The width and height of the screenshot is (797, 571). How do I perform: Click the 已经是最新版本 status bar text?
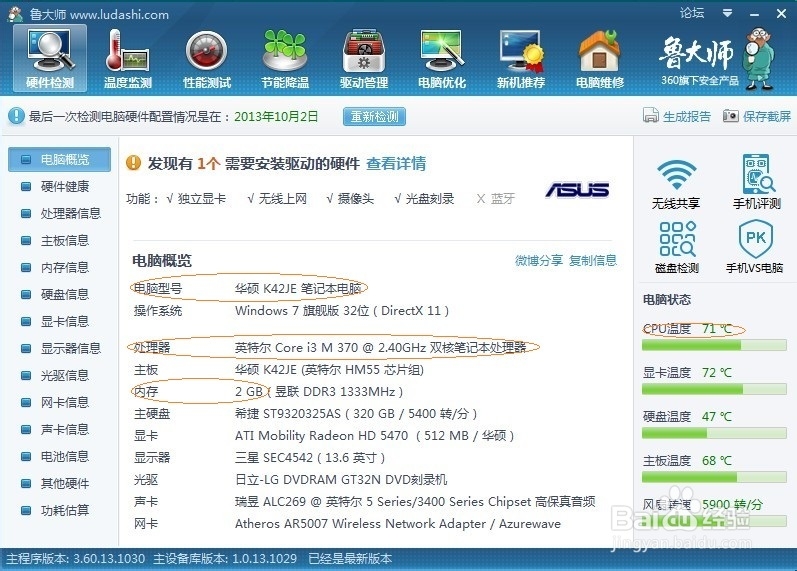[x=350, y=559]
